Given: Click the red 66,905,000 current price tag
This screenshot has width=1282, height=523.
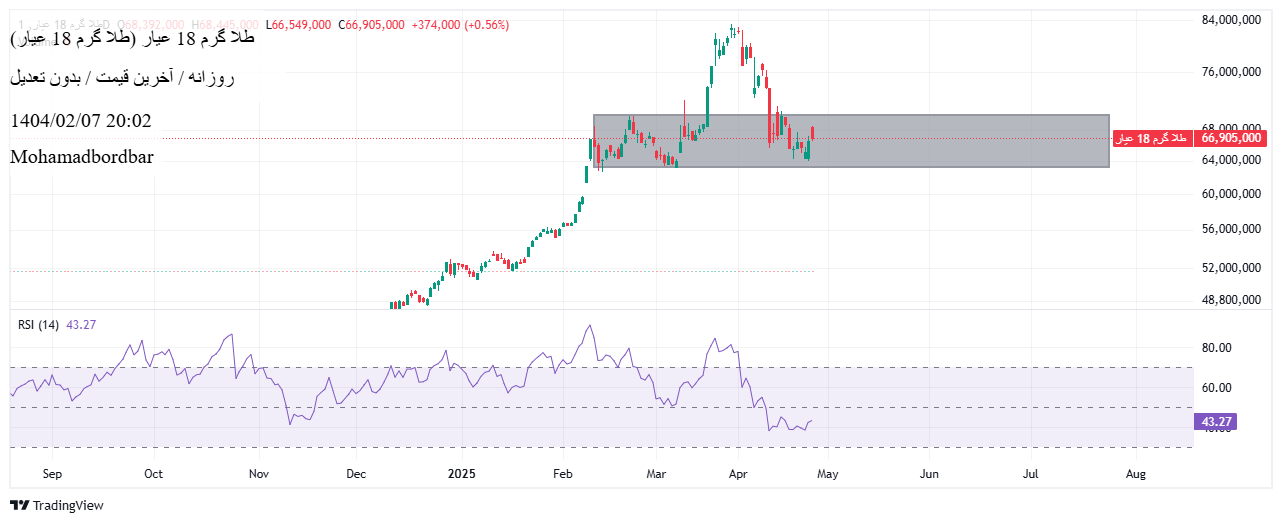Looking at the screenshot, I should tap(1230, 138).
